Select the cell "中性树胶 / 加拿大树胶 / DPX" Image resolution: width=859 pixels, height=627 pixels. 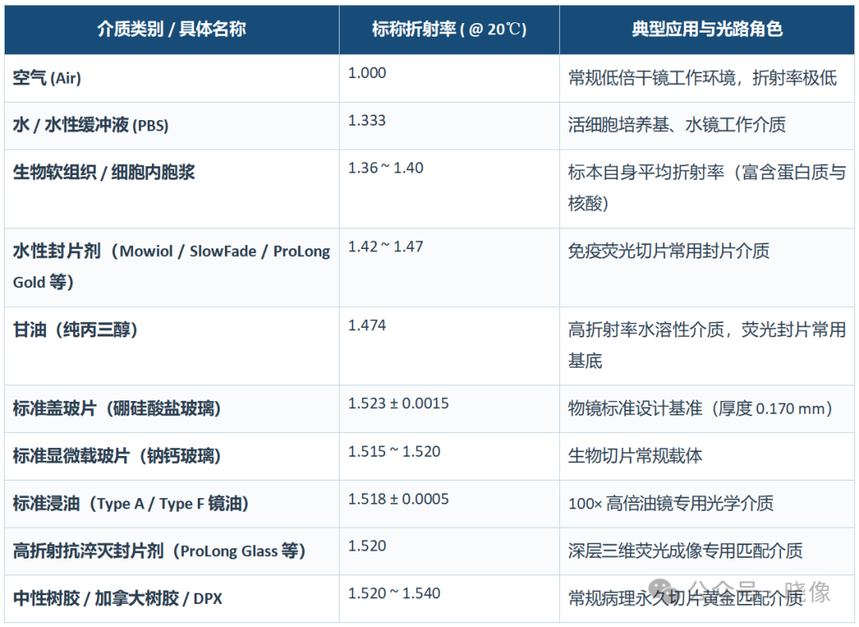coord(117,599)
